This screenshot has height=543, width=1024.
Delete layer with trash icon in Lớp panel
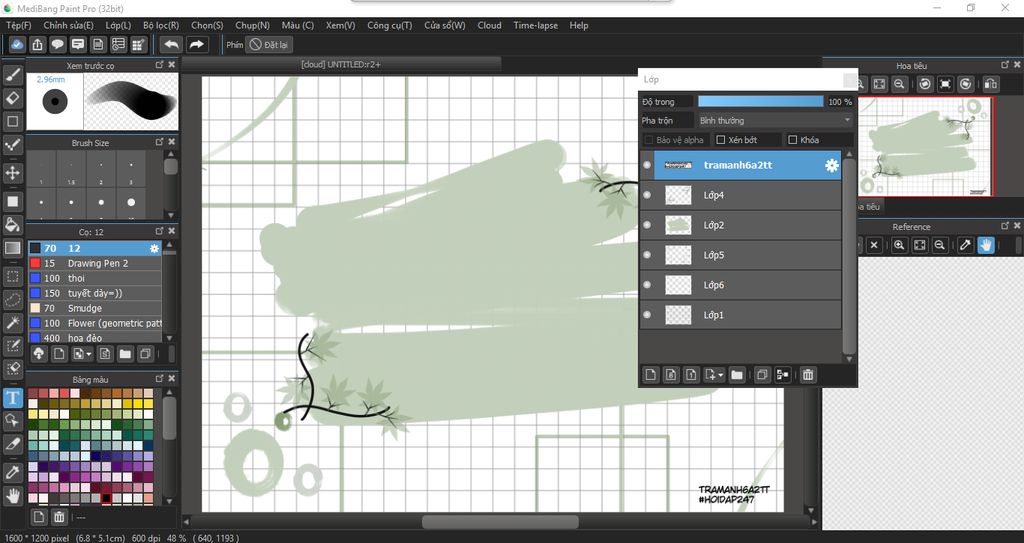(808, 374)
